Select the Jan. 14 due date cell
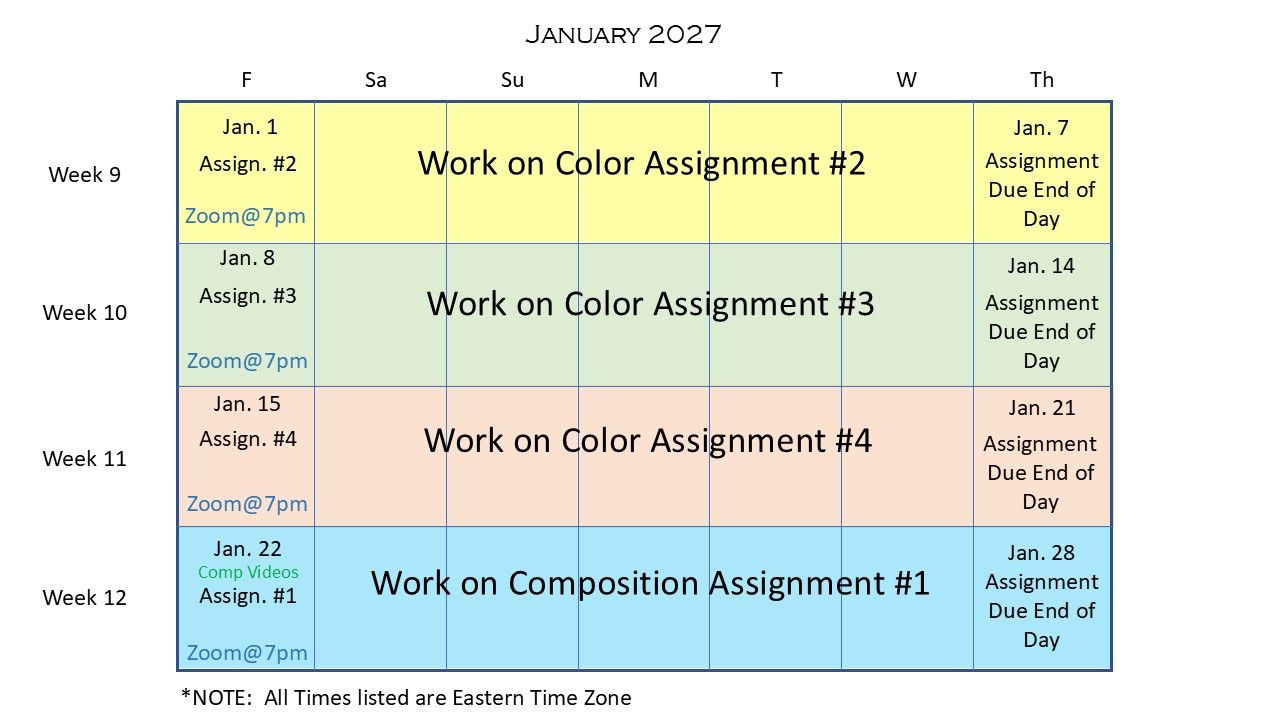The height and width of the screenshot is (720, 1280). [x=1042, y=314]
